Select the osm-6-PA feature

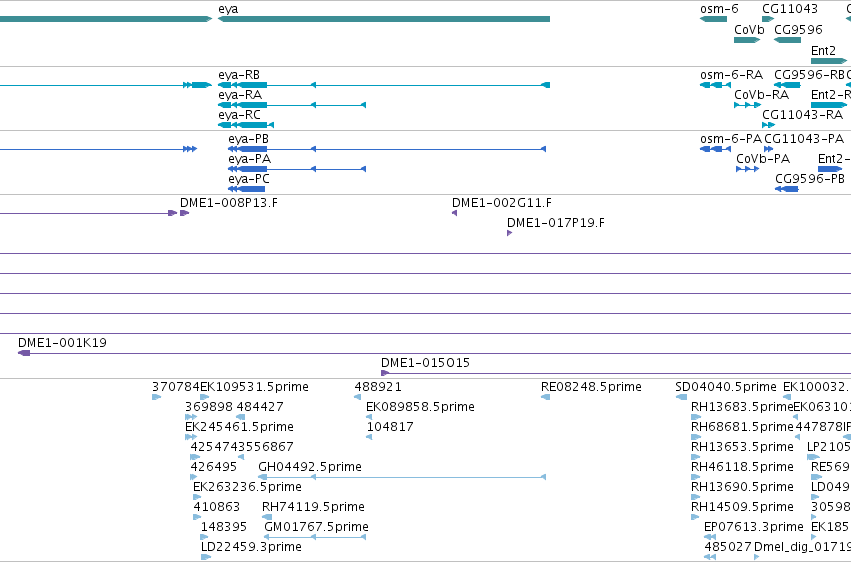tap(715, 149)
